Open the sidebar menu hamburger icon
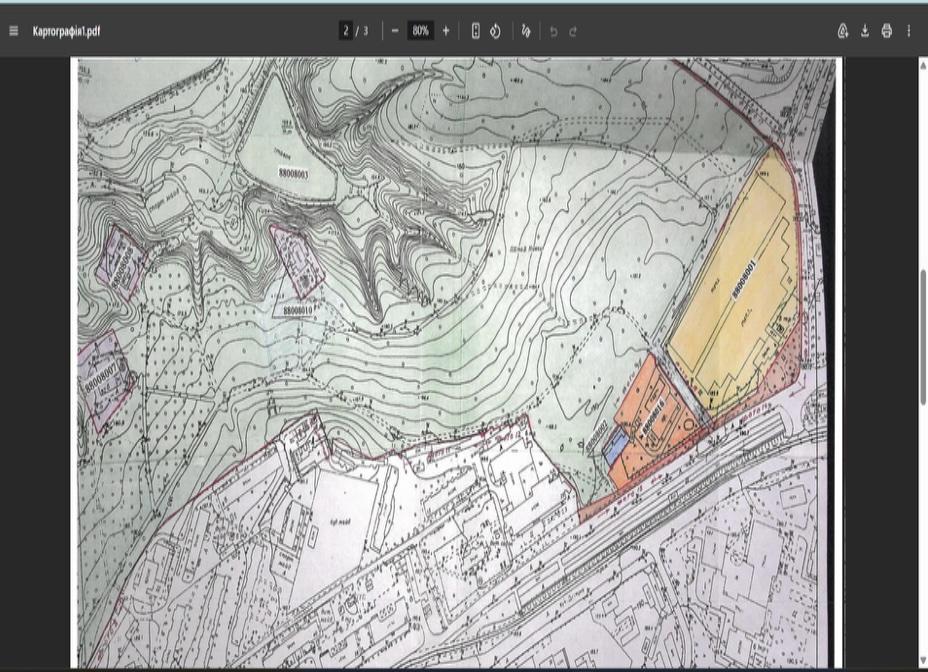 (14, 31)
